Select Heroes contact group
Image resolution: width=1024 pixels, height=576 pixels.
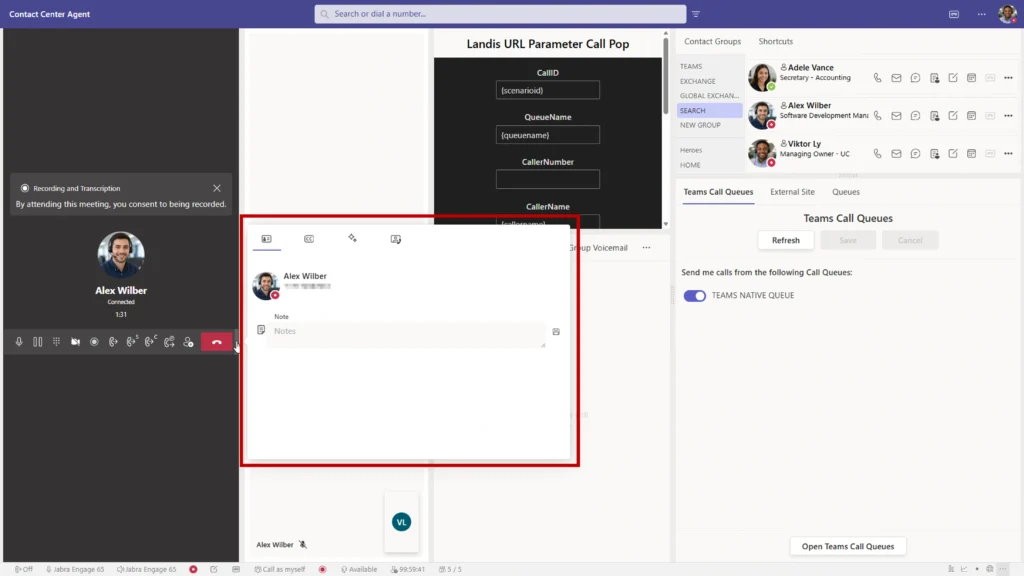coord(691,150)
